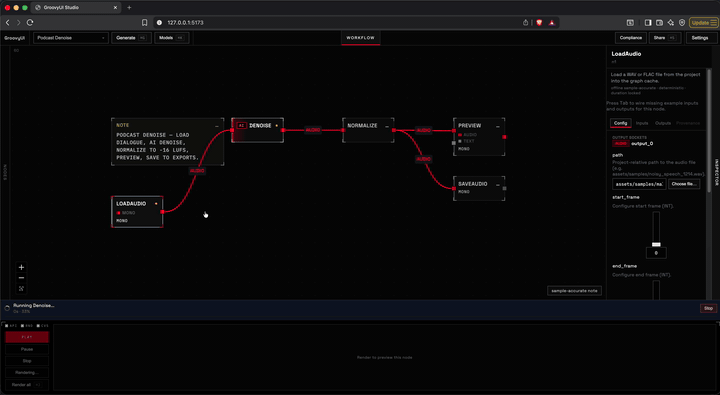Click the start_frame value box

coord(656,253)
